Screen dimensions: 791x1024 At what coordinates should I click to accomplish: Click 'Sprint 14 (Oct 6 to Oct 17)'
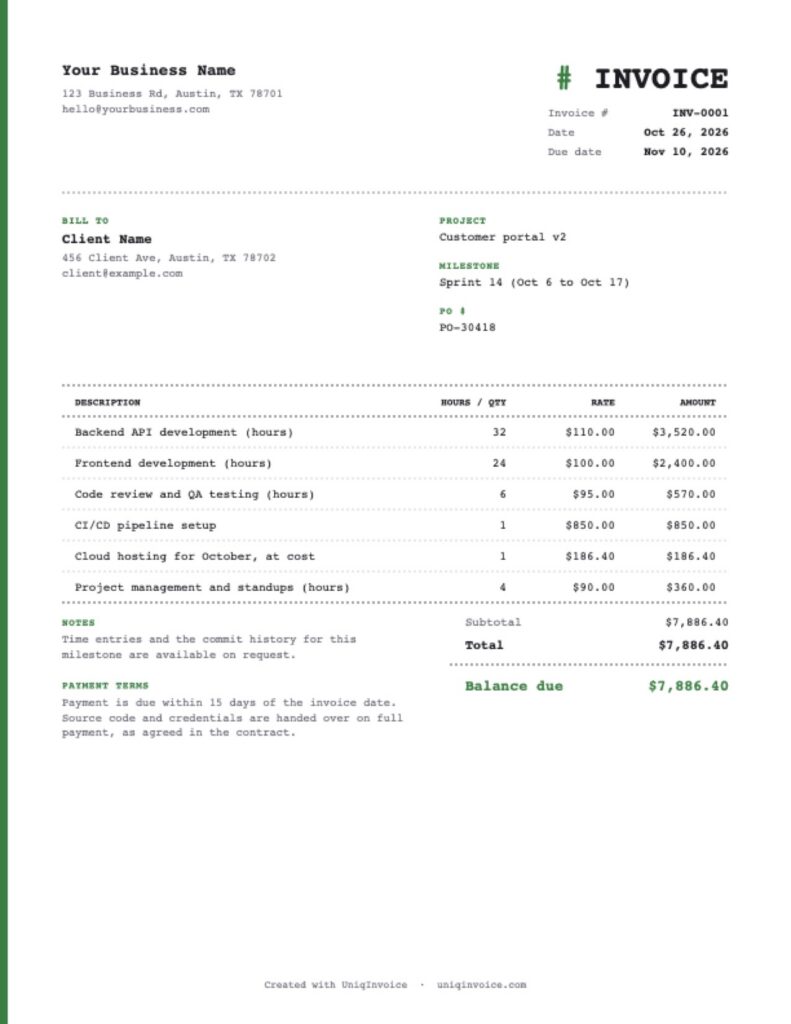coord(534,282)
